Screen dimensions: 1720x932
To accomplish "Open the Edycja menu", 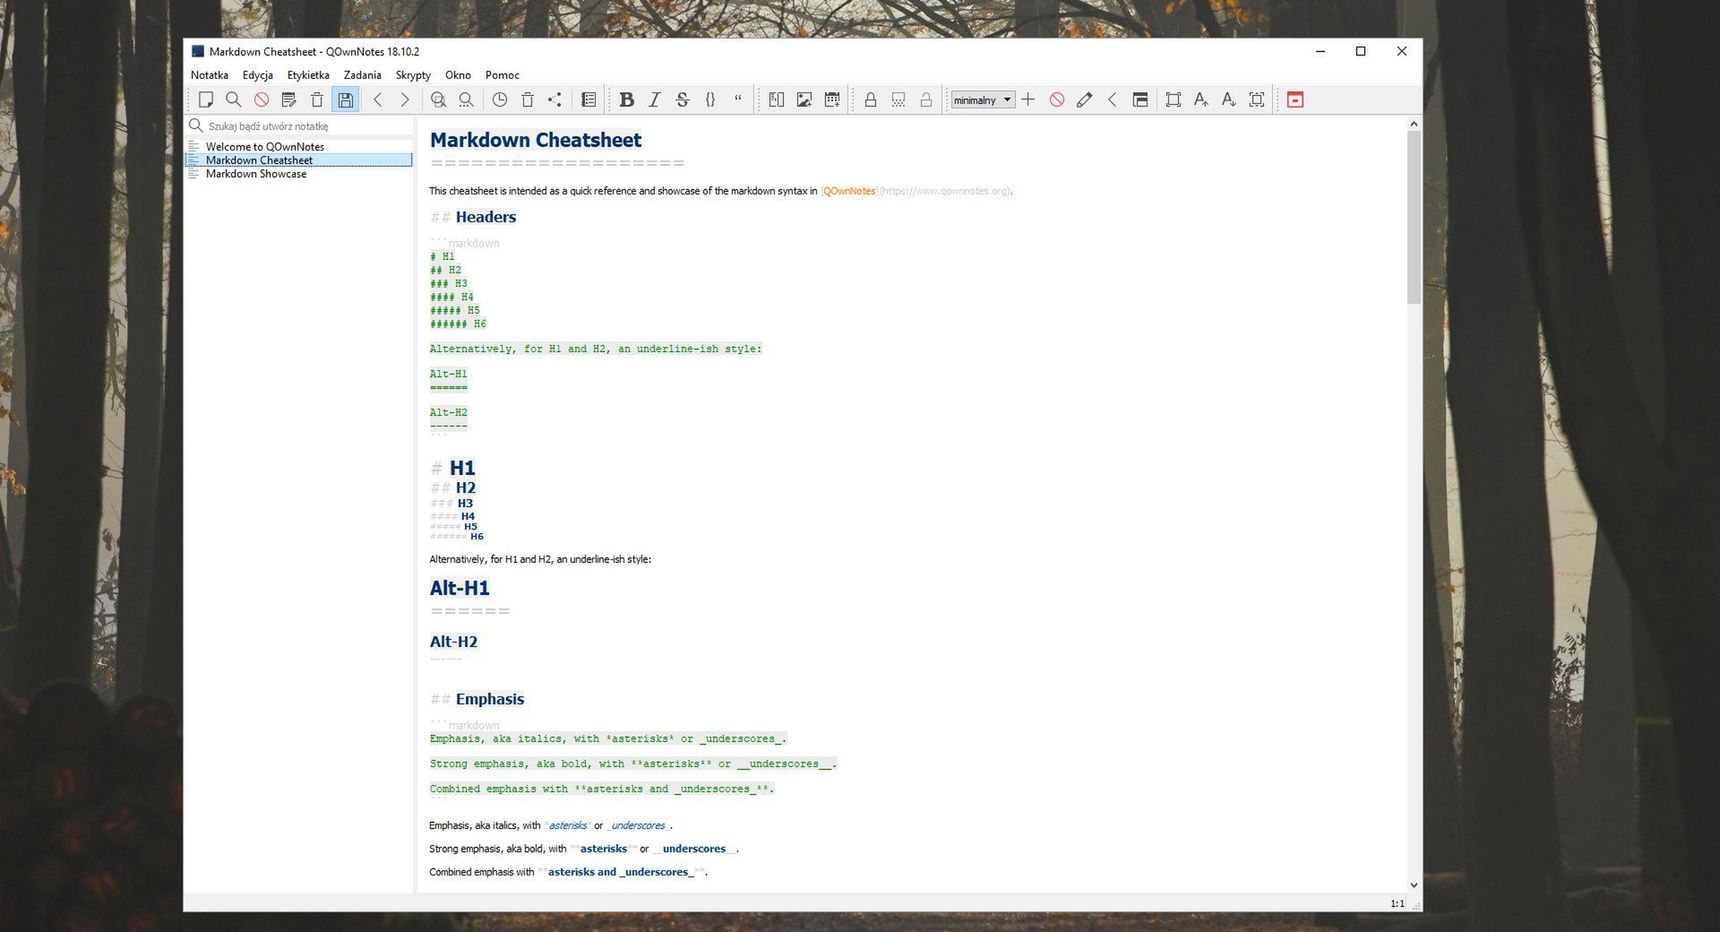I will 258,75.
